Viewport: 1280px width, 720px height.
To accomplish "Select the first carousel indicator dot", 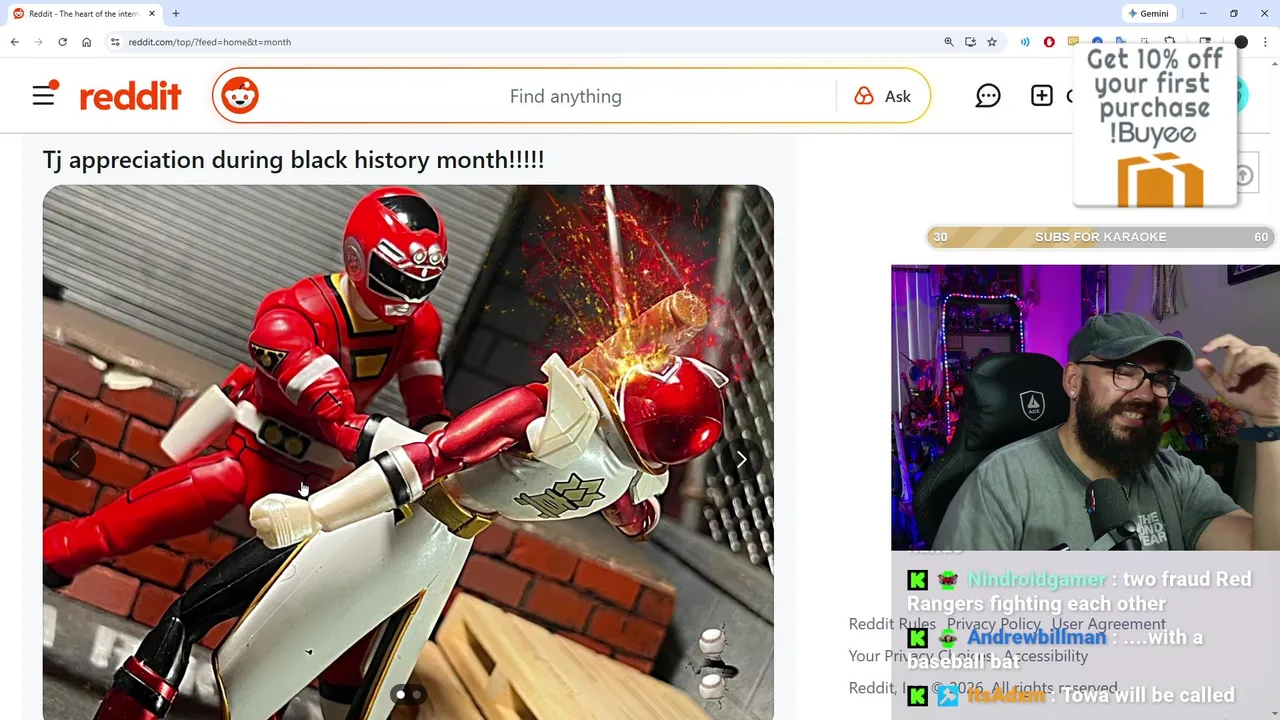I will 401,694.
